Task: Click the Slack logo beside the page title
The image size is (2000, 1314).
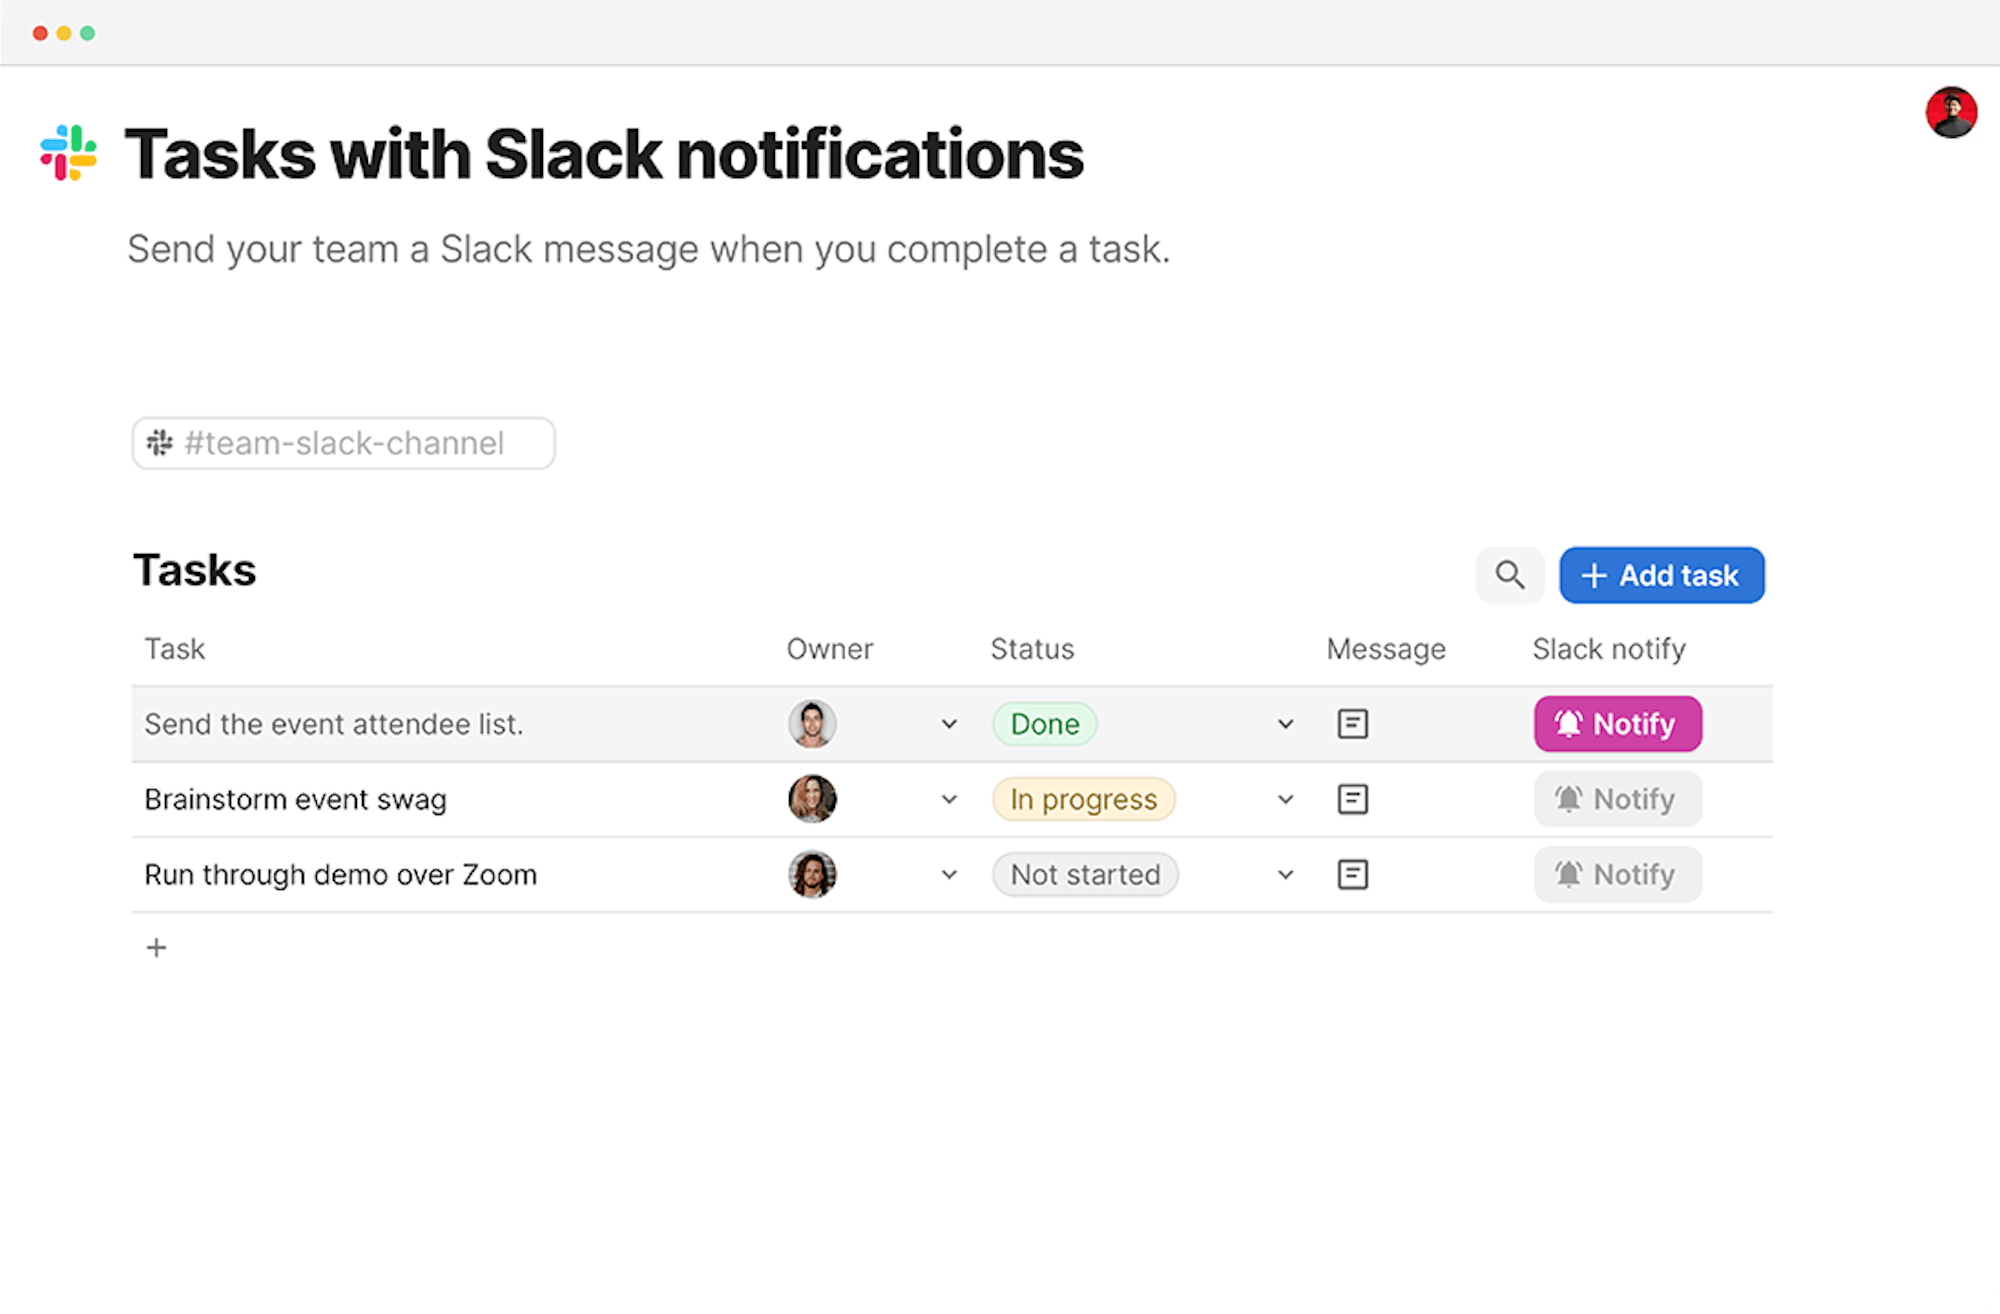Action: (68, 153)
